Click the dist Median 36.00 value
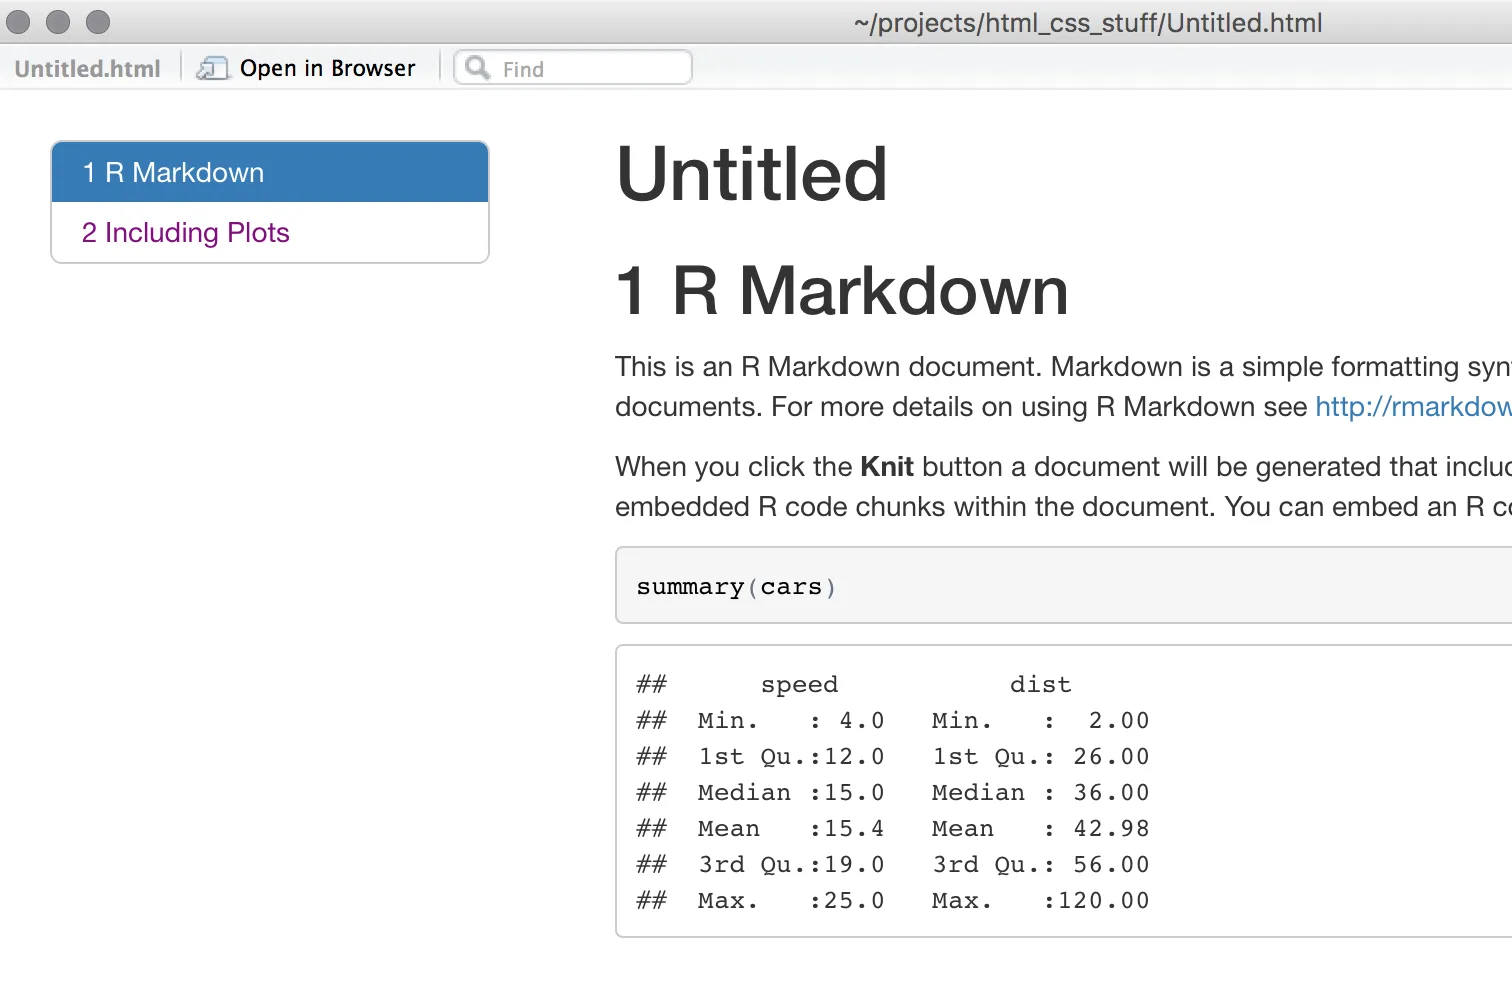The height and width of the screenshot is (990, 1512). point(1111,793)
